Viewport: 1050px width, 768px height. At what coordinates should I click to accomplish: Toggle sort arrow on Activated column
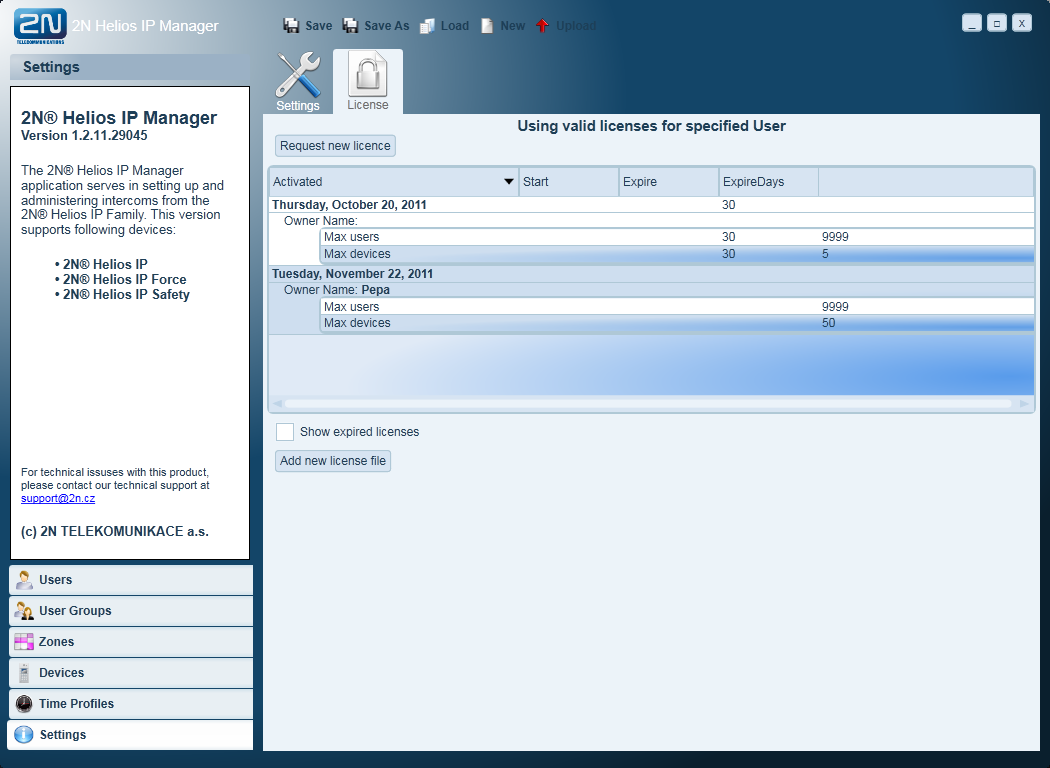pyautogui.click(x=508, y=181)
